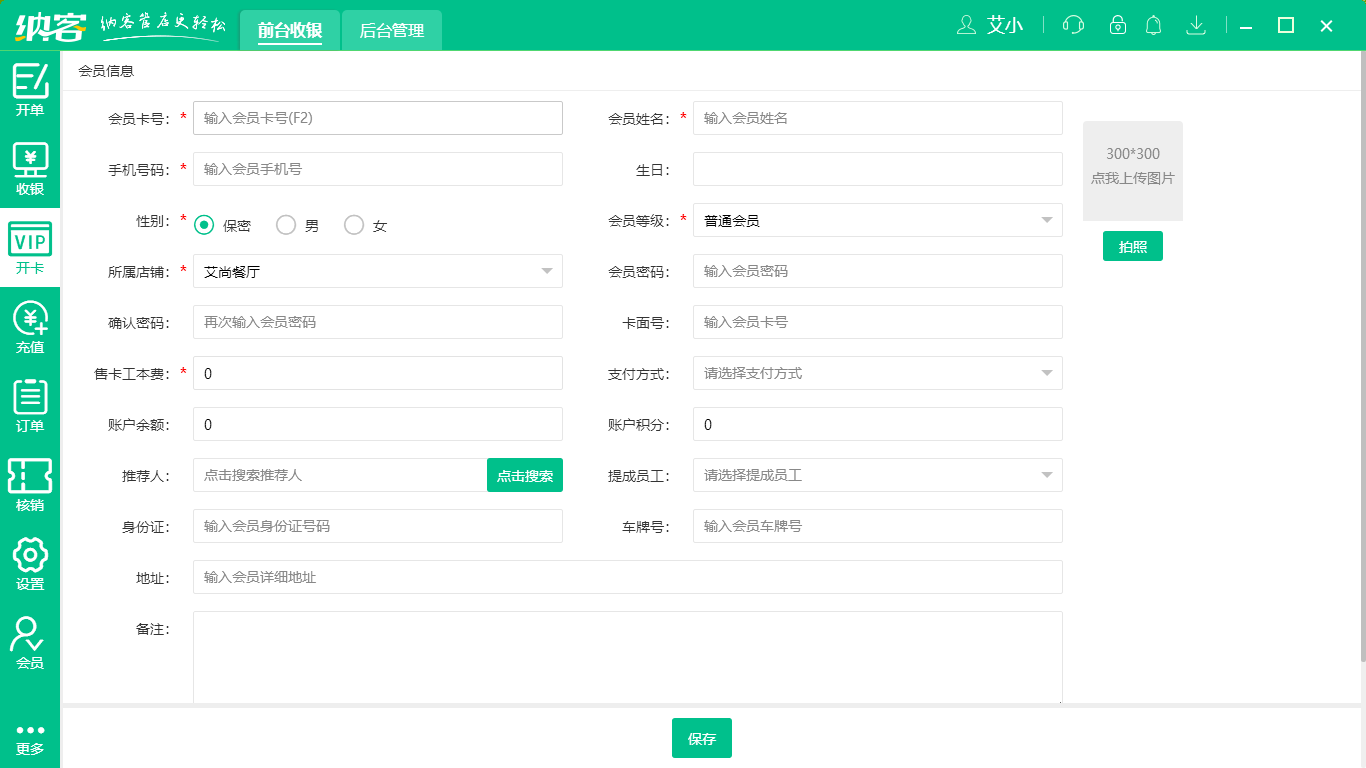Viewport: 1366px width, 768px height.
Task: Click 点击搜索 to search for a referrer
Action: point(524,475)
